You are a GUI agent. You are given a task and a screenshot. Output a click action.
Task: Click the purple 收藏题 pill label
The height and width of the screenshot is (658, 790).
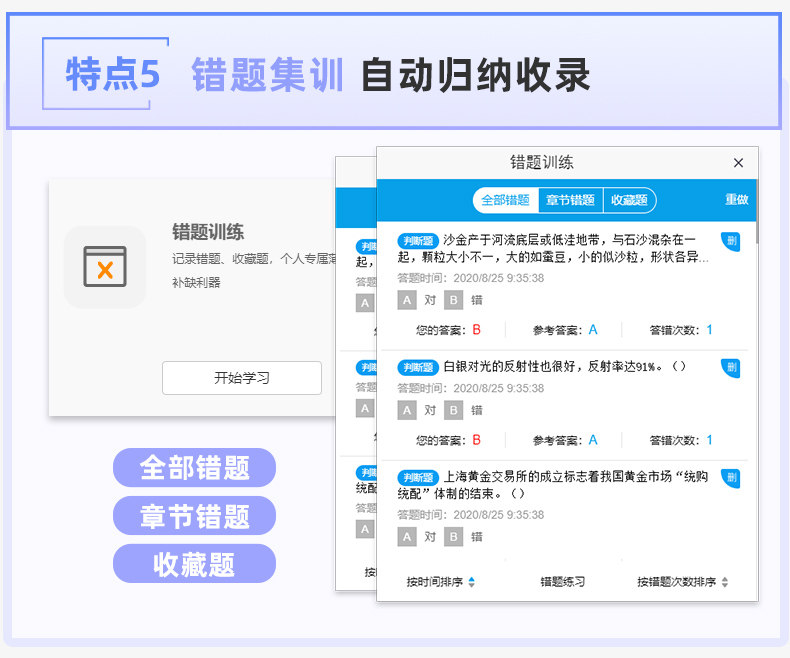194,564
